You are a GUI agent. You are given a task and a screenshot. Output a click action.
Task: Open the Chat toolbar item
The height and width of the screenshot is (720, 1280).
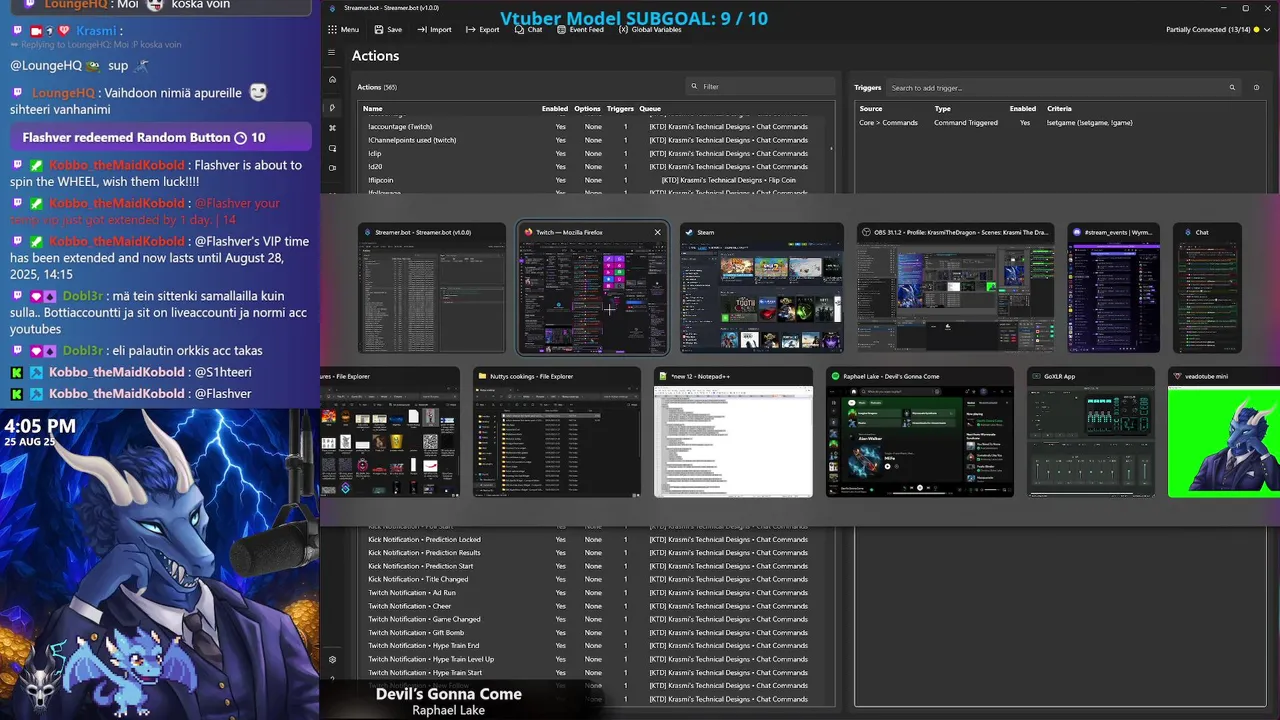tap(528, 29)
